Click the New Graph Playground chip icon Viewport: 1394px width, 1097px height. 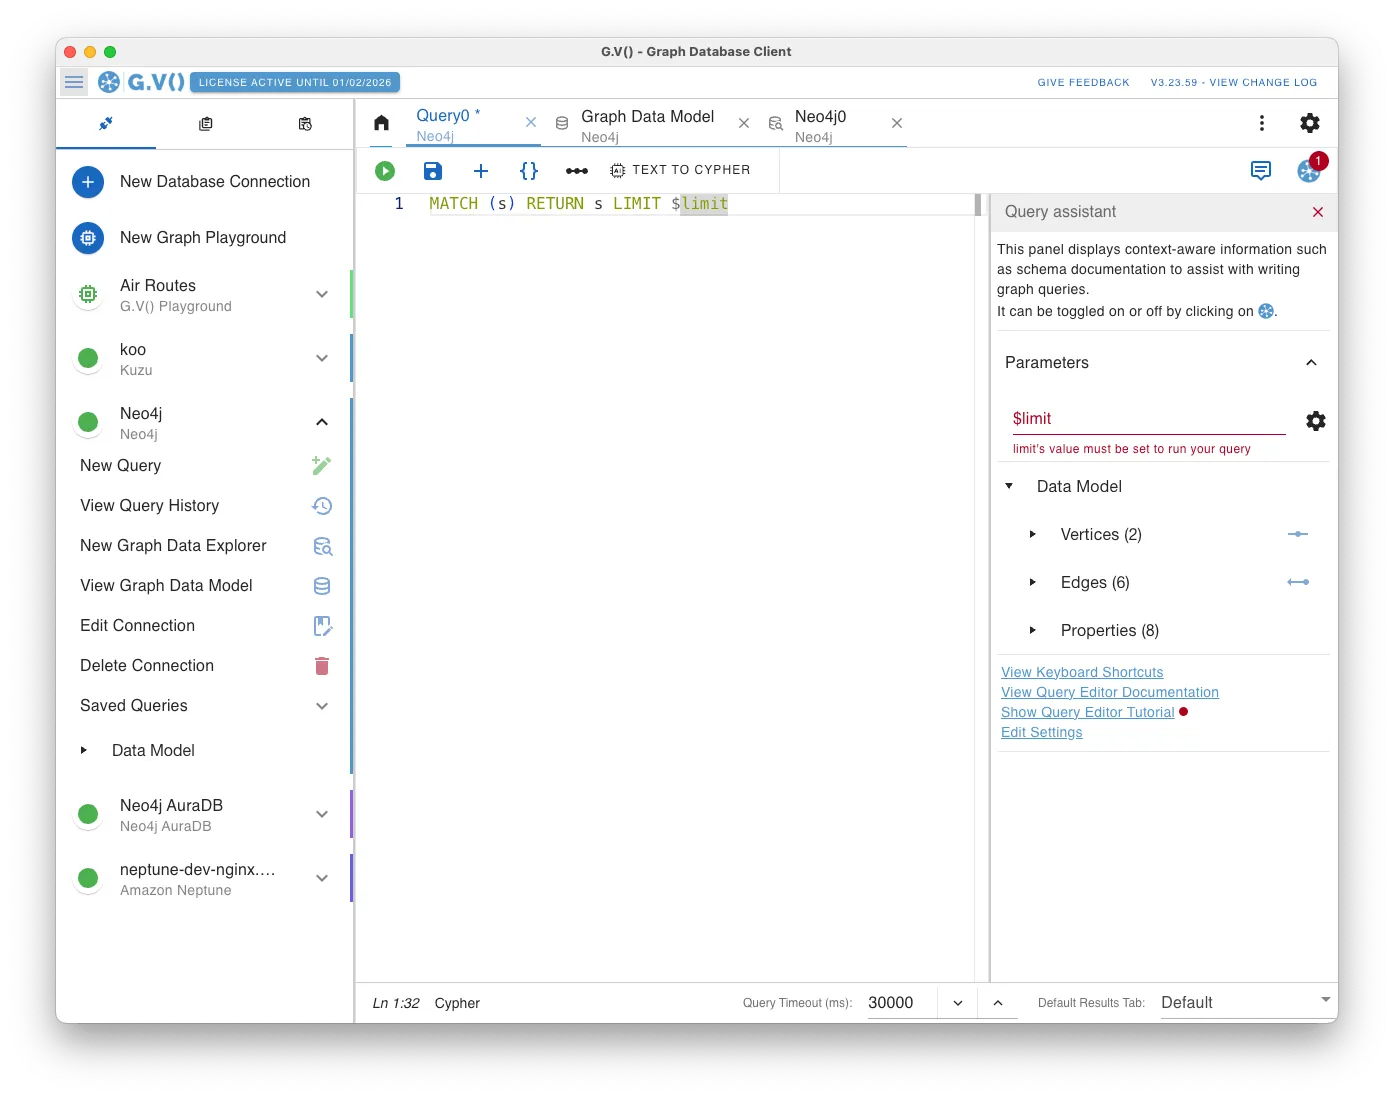[88, 238]
